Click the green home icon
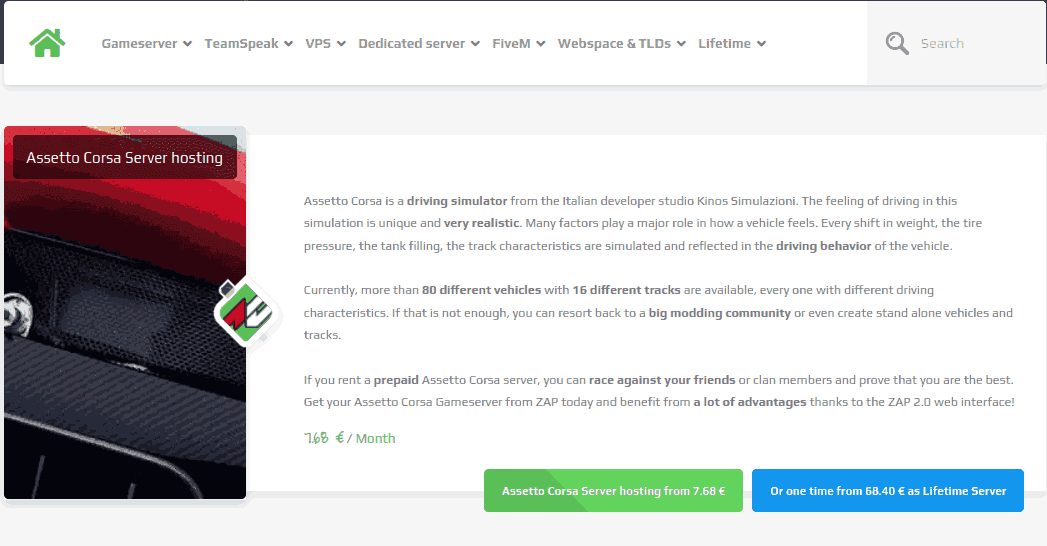 point(47,43)
